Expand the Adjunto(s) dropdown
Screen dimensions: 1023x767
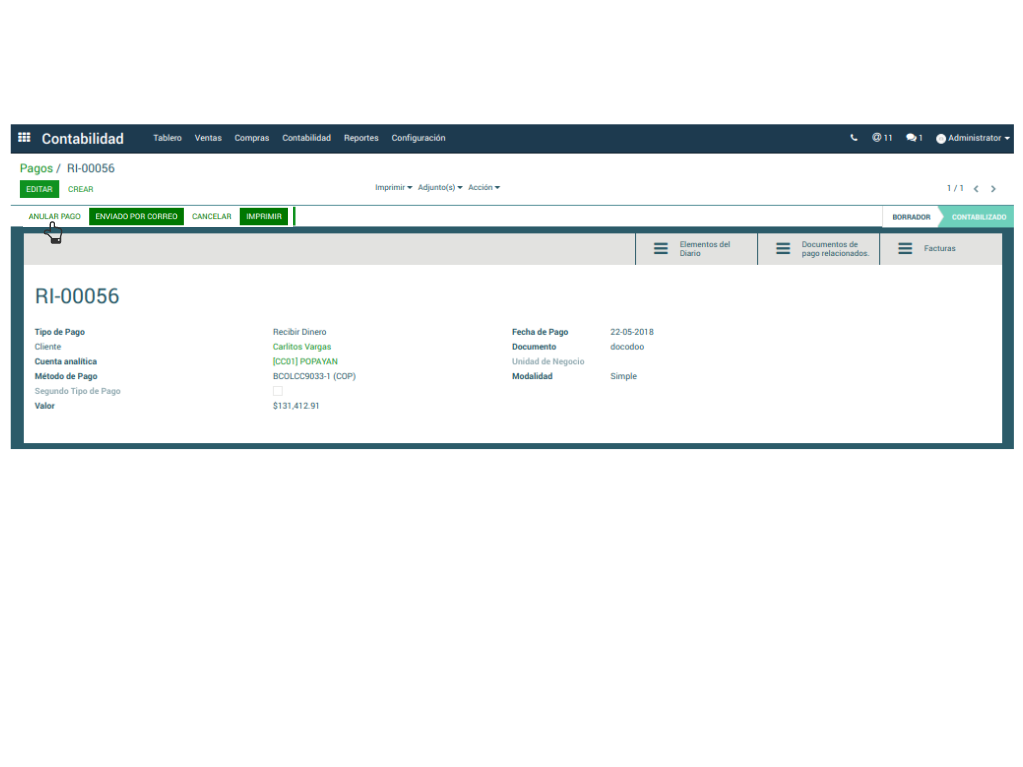click(440, 188)
